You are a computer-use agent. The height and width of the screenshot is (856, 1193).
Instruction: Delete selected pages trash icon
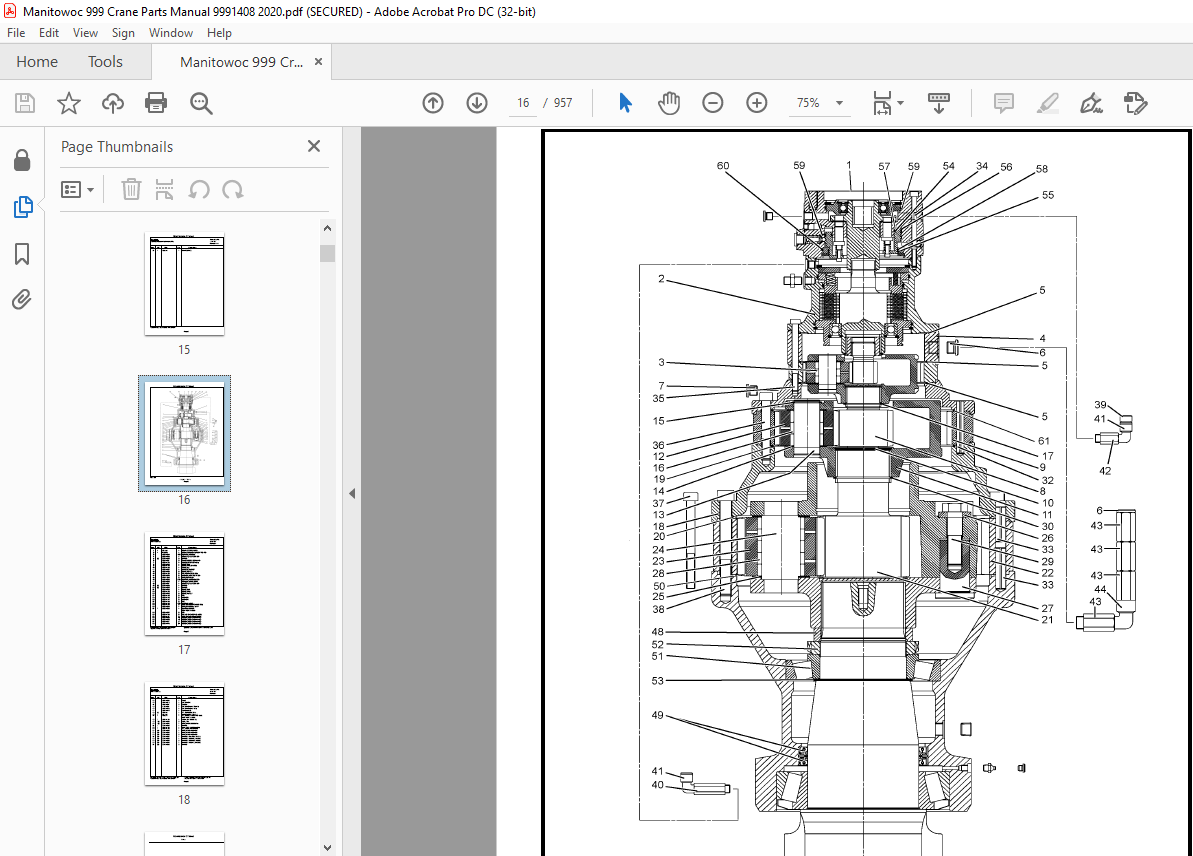(131, 189)
